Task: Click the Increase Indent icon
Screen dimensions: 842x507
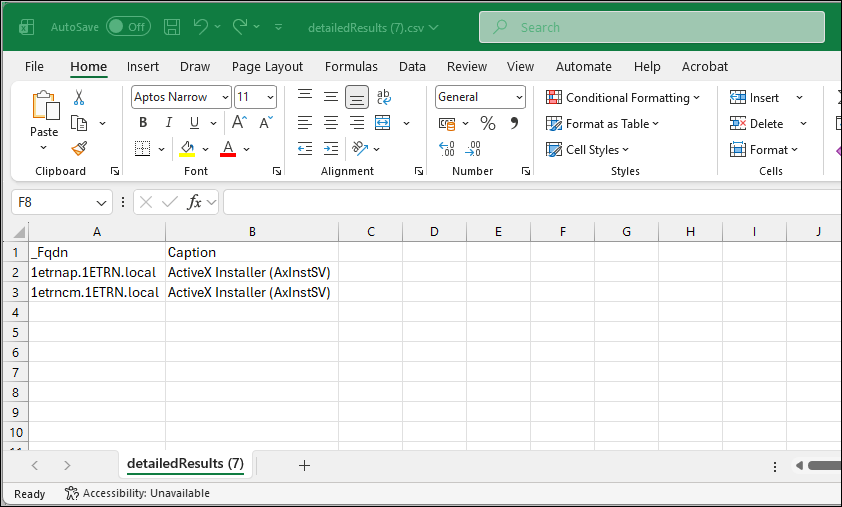Action: coord(330,149)
